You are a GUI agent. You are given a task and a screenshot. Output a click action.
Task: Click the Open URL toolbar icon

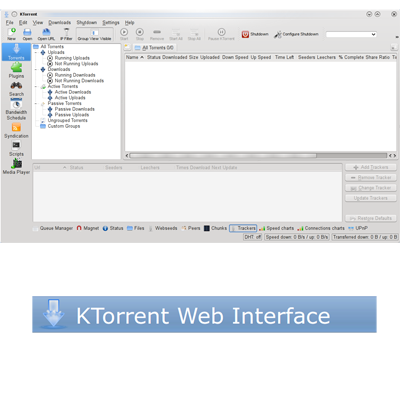tap(46, 34)
